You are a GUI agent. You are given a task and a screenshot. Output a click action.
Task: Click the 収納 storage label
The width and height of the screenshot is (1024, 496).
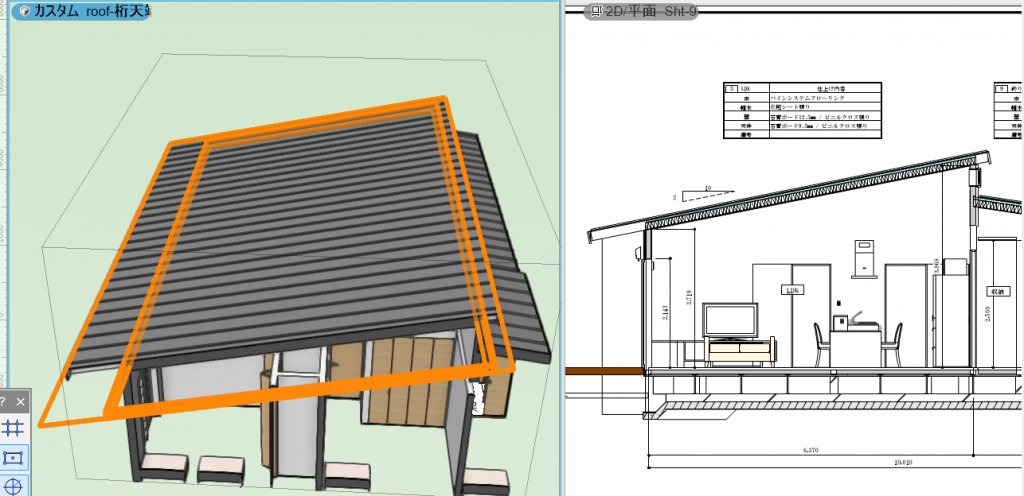pyautogui.click(x=997, y=291)
